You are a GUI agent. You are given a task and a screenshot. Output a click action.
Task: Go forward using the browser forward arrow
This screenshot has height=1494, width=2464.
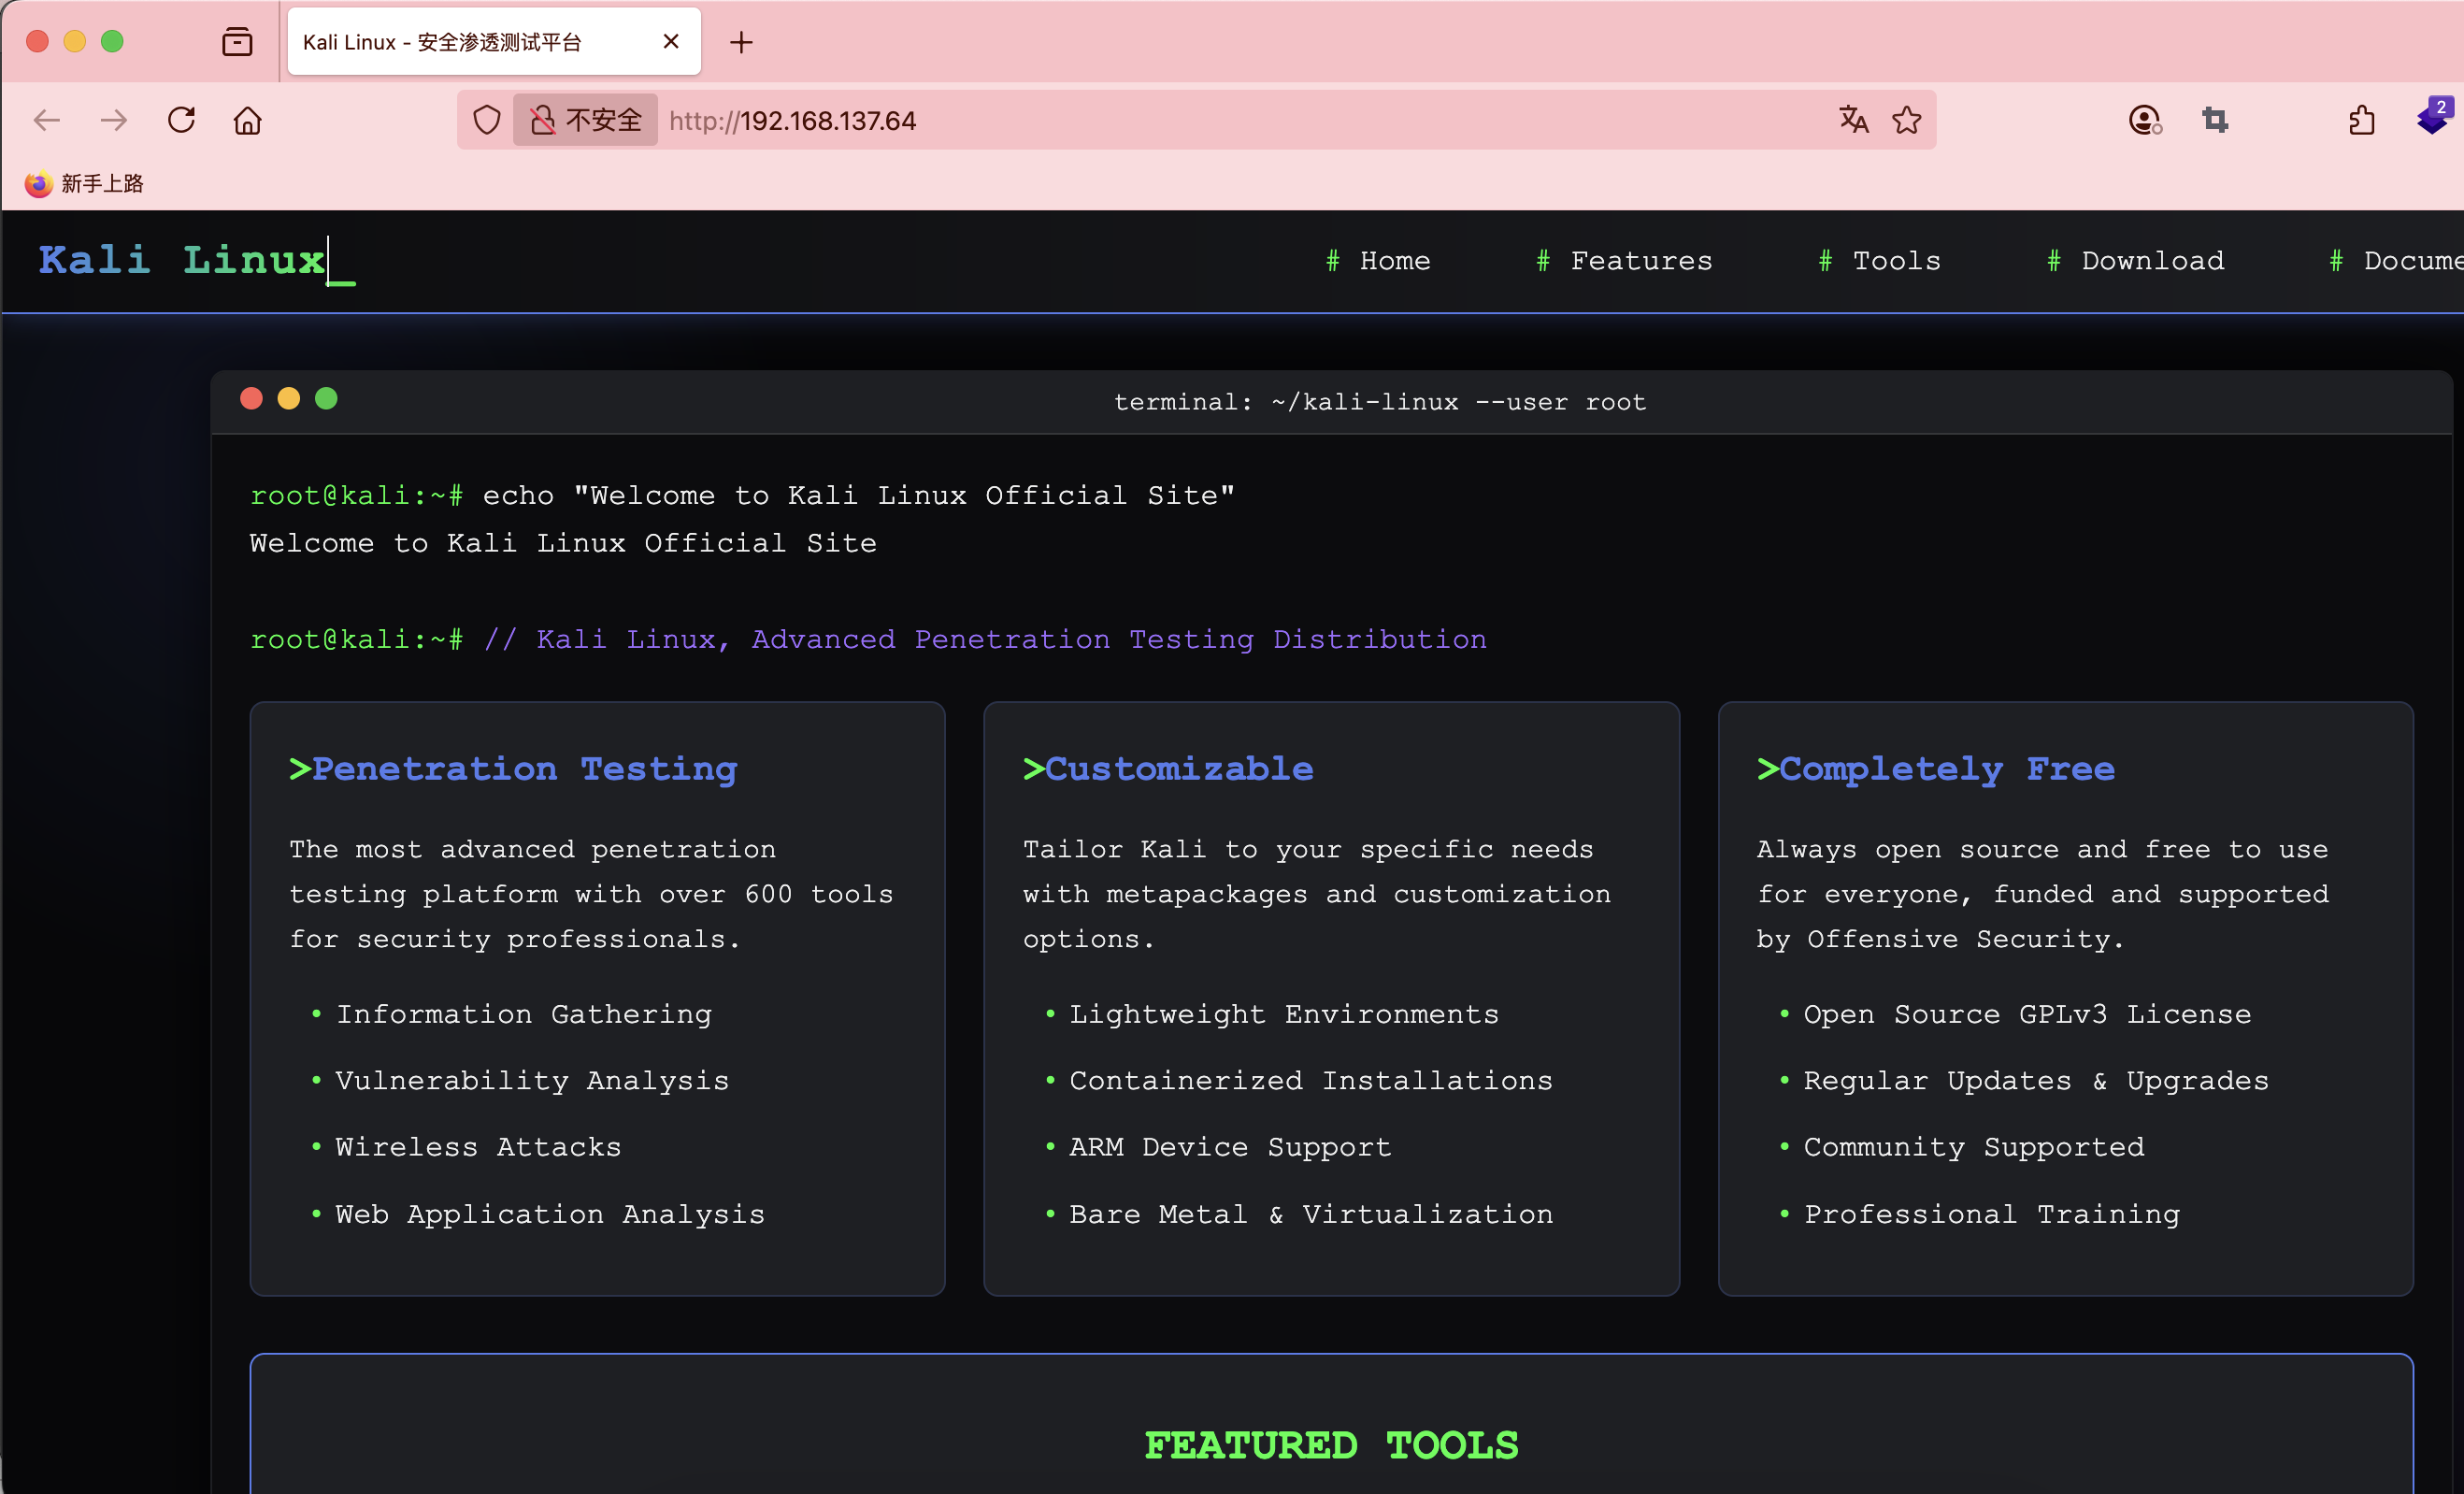point(114,121)
